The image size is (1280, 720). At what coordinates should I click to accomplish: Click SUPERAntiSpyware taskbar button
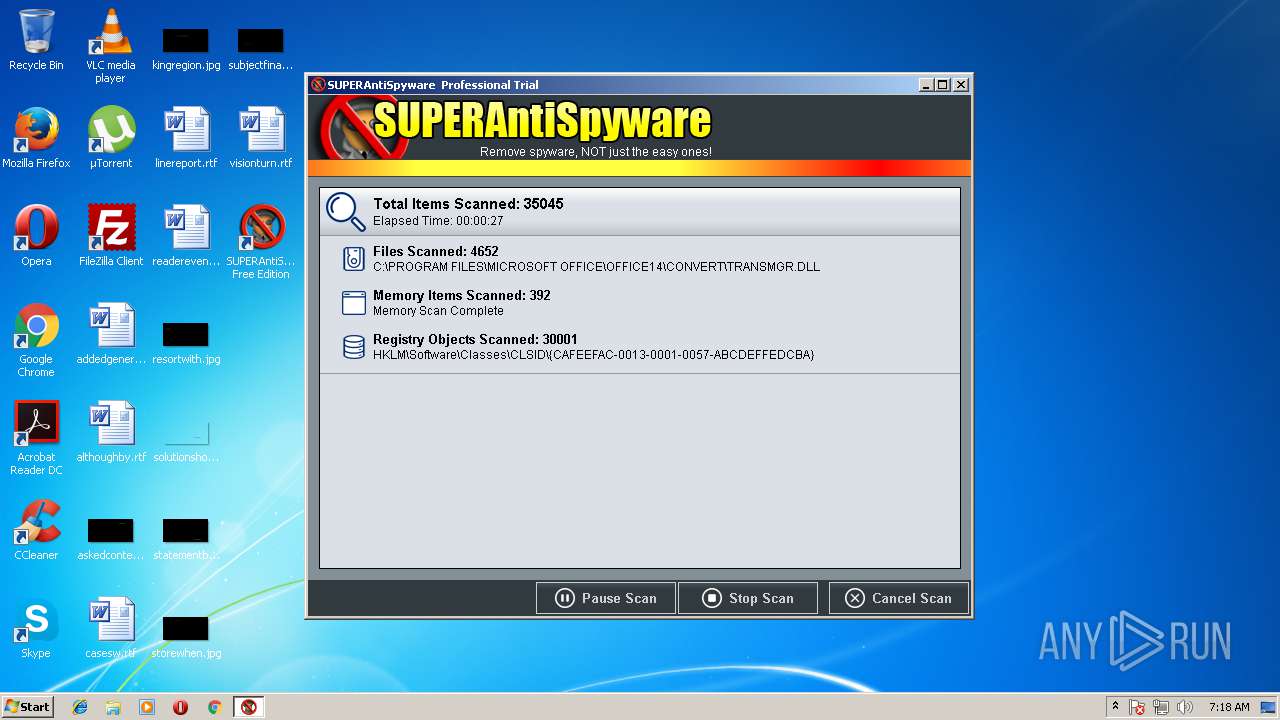249,707
